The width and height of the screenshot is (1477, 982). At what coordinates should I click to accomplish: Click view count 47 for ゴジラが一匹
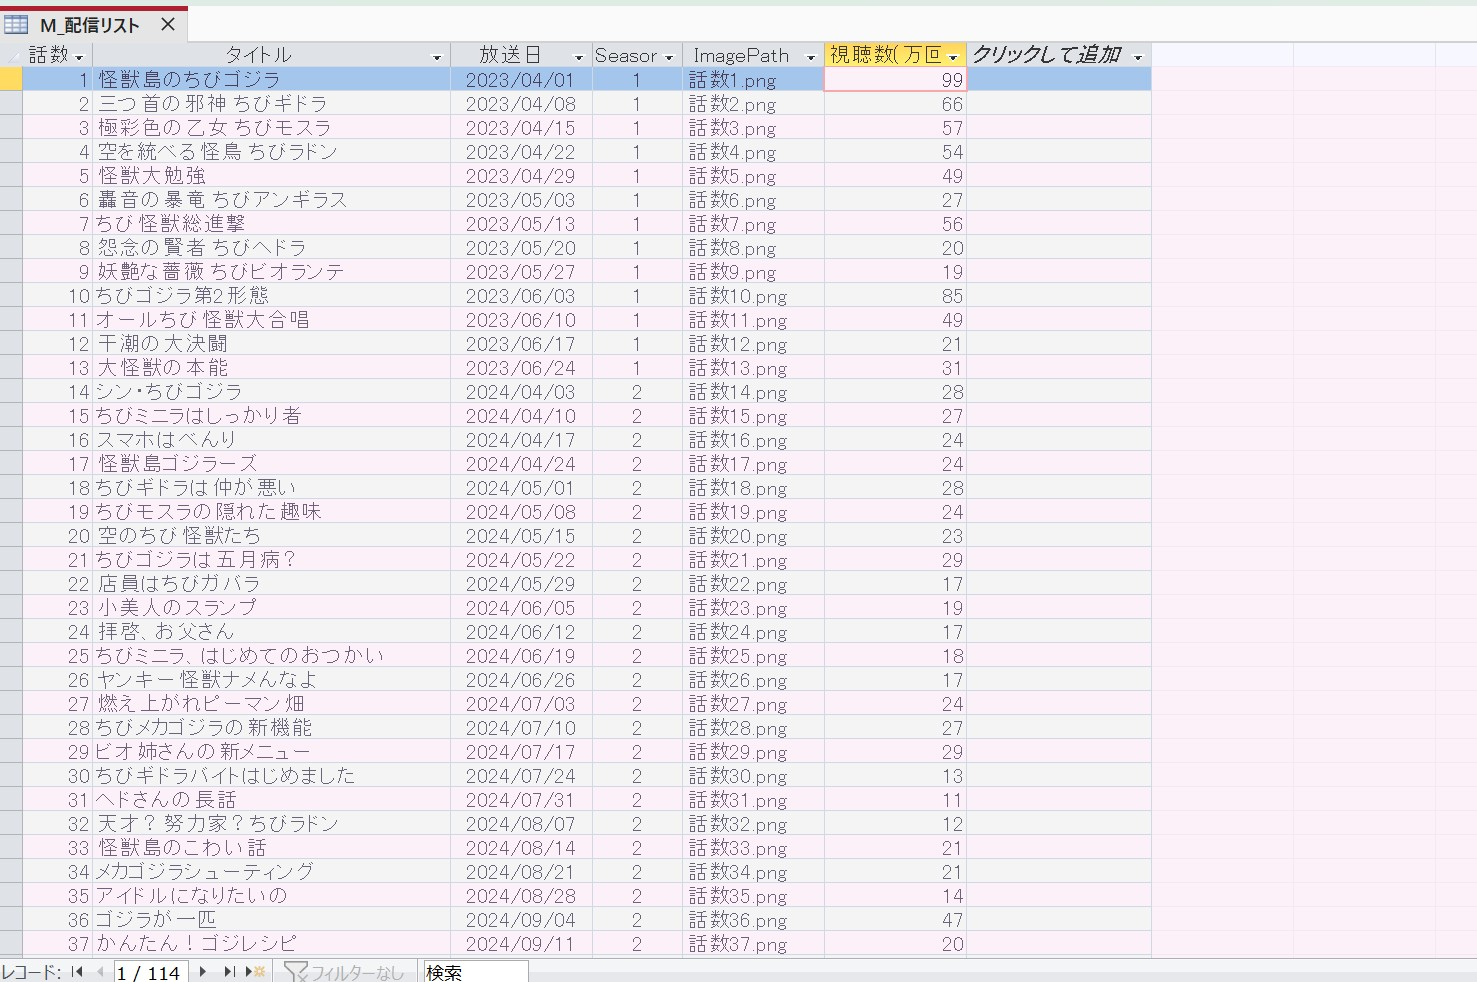896,919
